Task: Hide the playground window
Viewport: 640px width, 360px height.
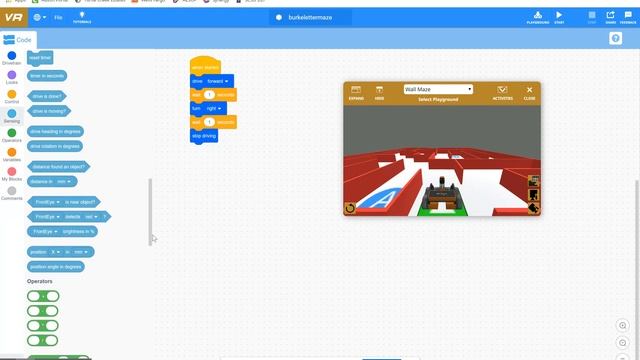Action: [379, 93]
